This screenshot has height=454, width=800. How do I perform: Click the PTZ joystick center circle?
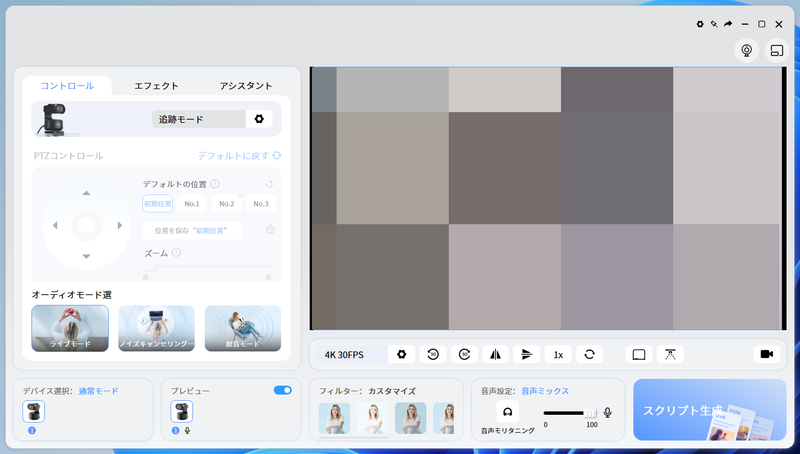[x=86, y=225]
